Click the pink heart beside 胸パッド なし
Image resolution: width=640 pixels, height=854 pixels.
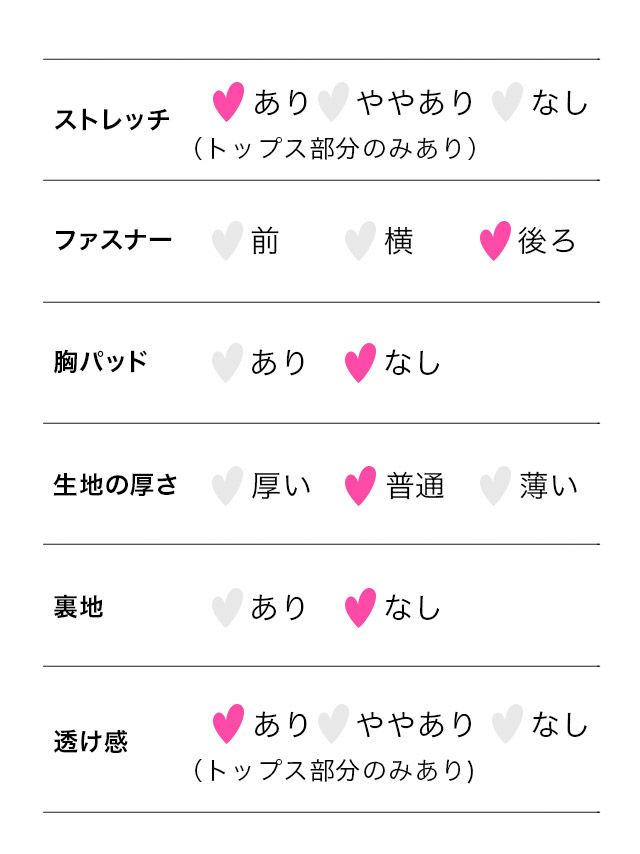360,363
